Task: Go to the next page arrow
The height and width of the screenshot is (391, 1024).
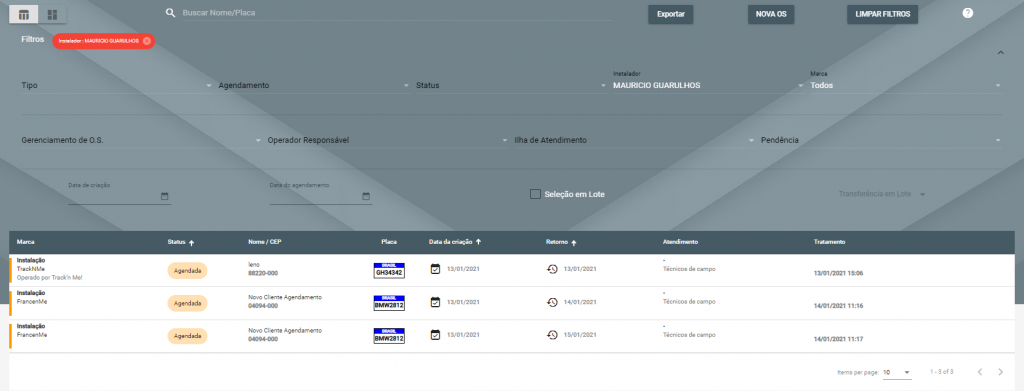Action: coord(1000,372)
